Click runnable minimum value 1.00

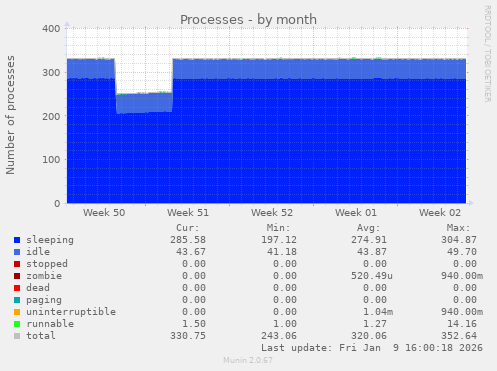point(285,324)
